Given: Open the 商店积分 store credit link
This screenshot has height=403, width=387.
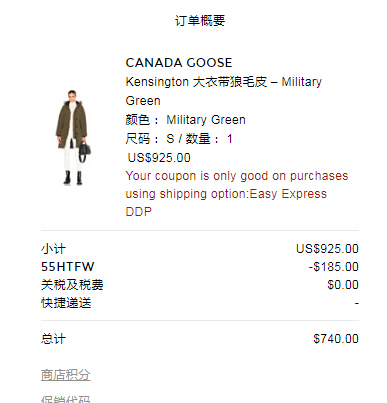Looking at the screenshot, I should pyautogui.click(x=66, y=375).
